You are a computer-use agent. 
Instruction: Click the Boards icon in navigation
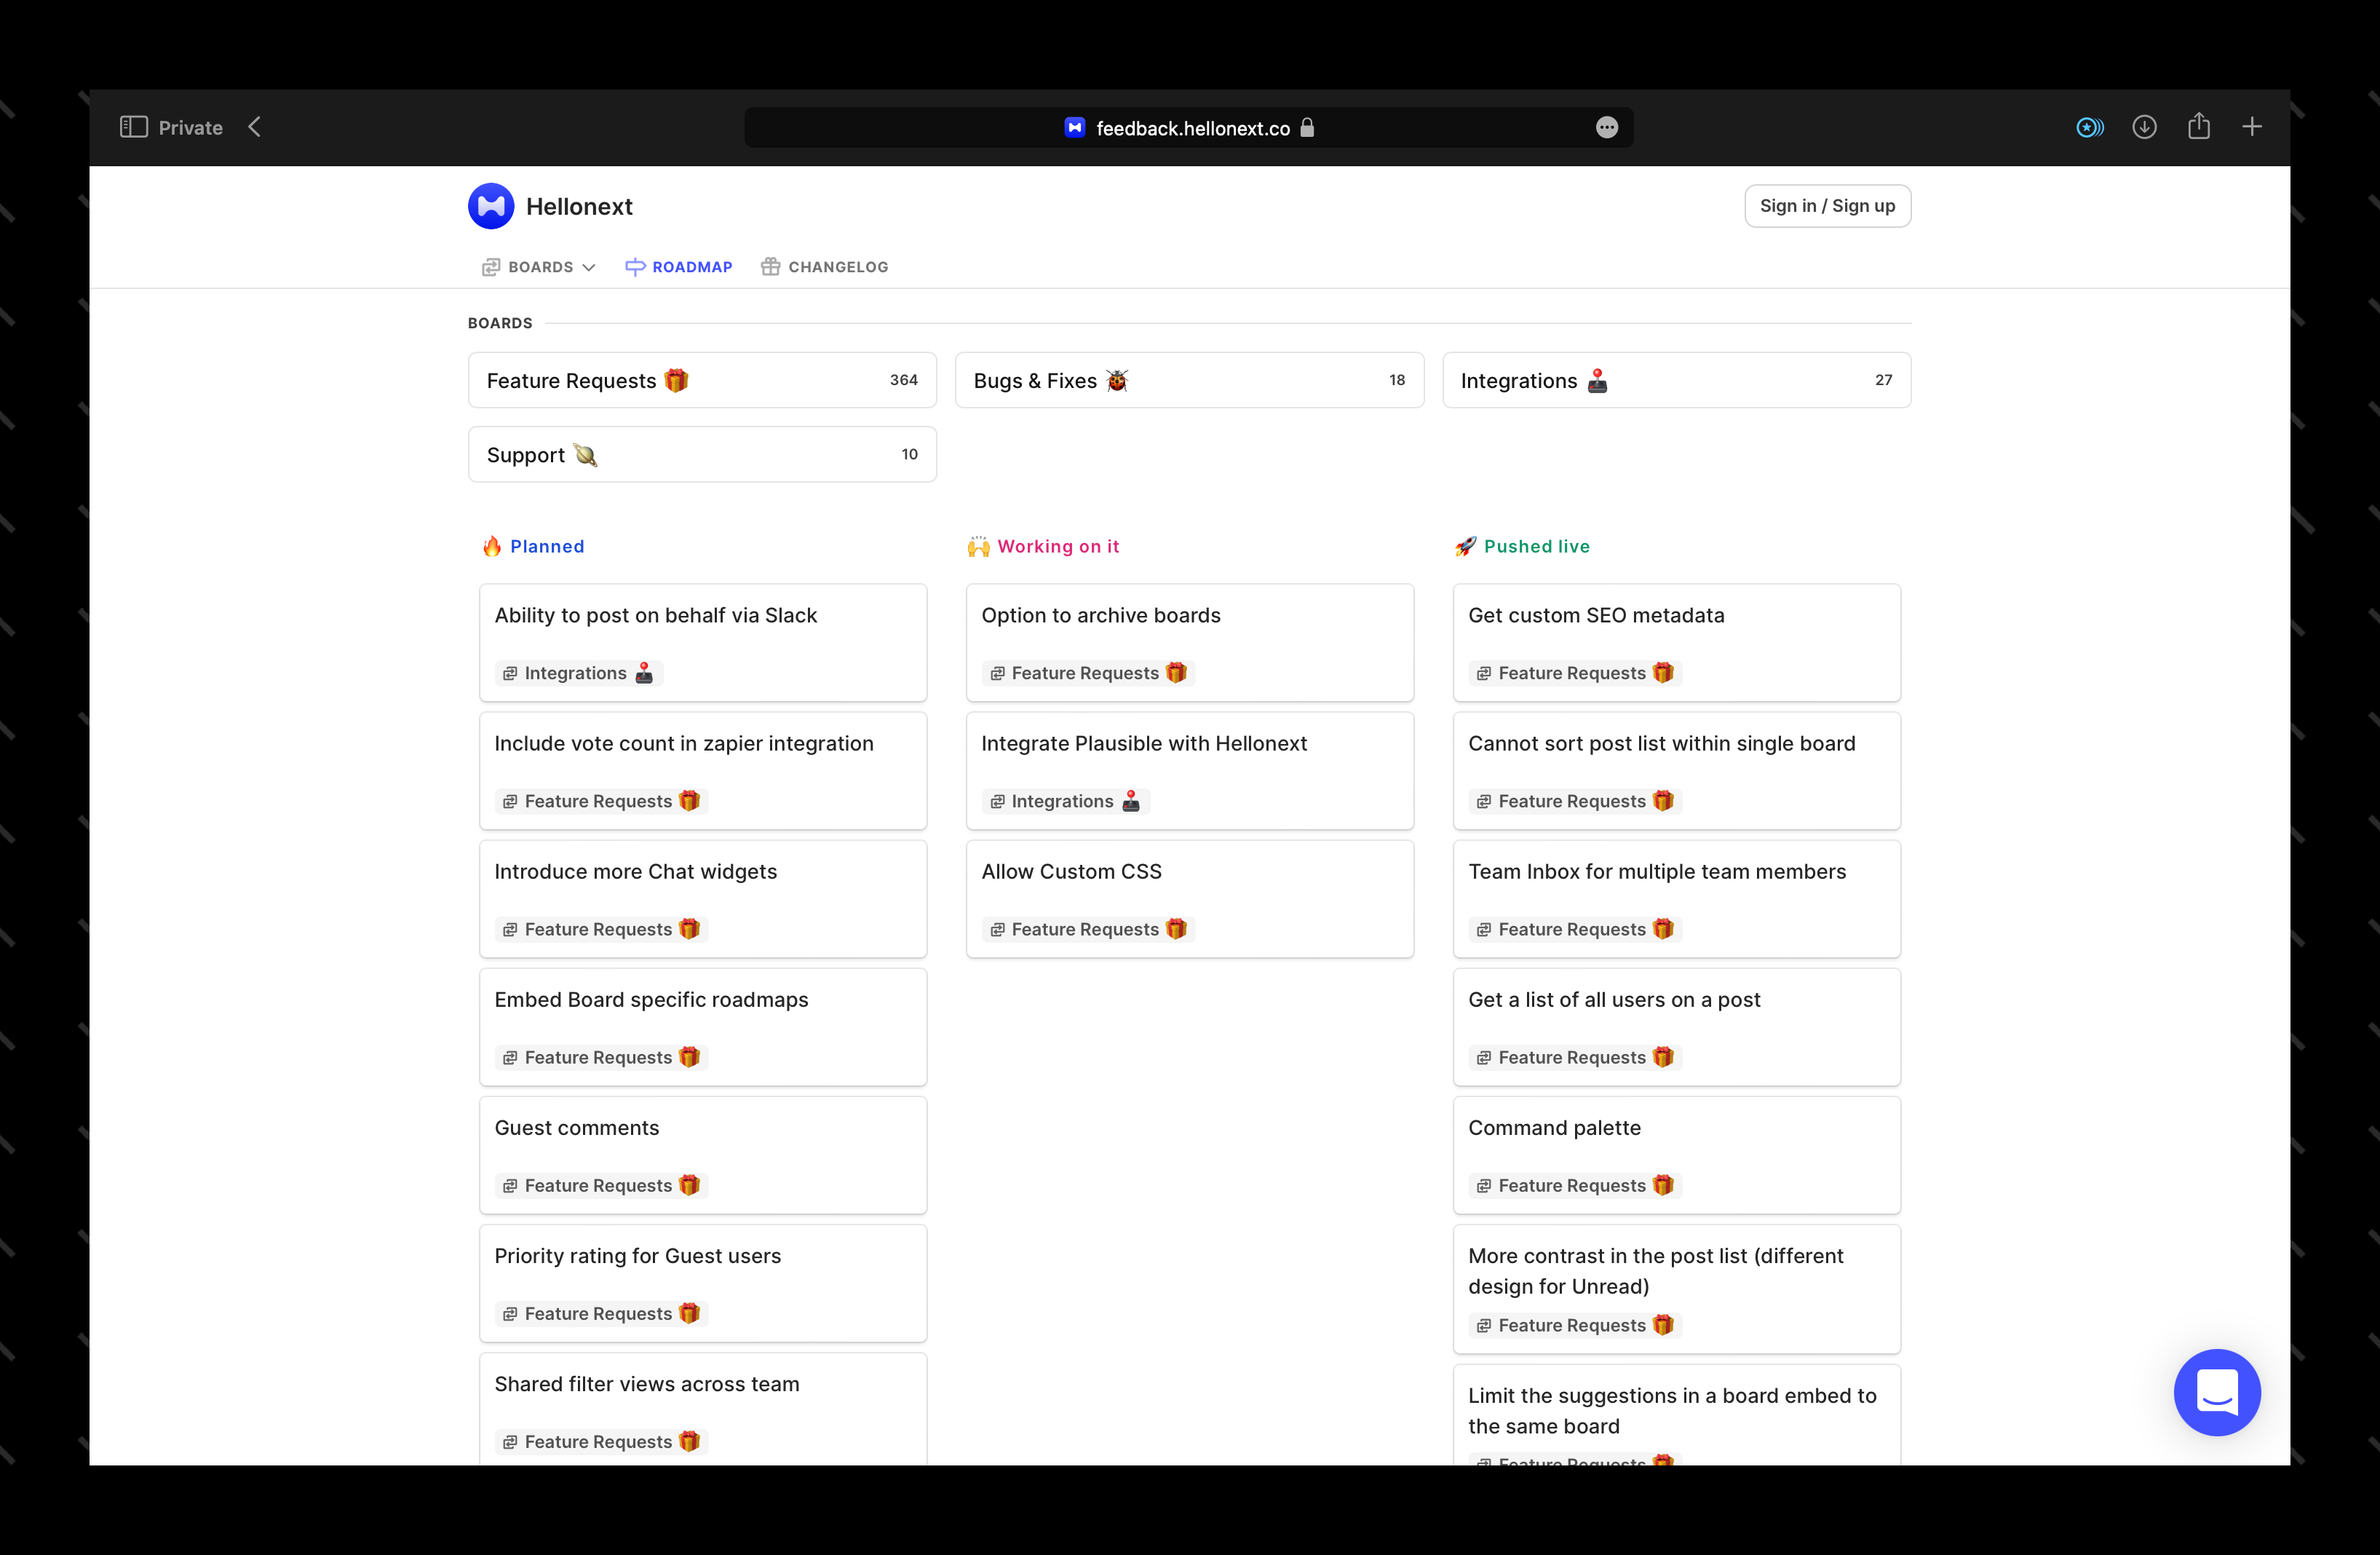click(491, 267)
